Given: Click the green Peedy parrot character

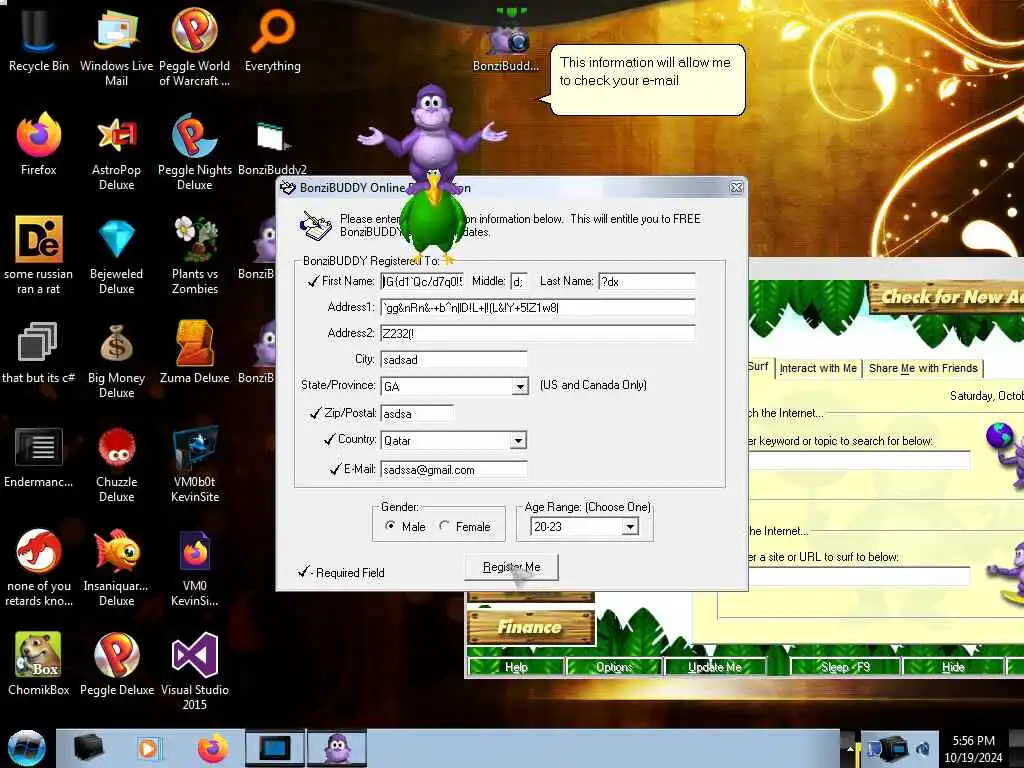Looking at the screenshot, I should tap(433, 219).
